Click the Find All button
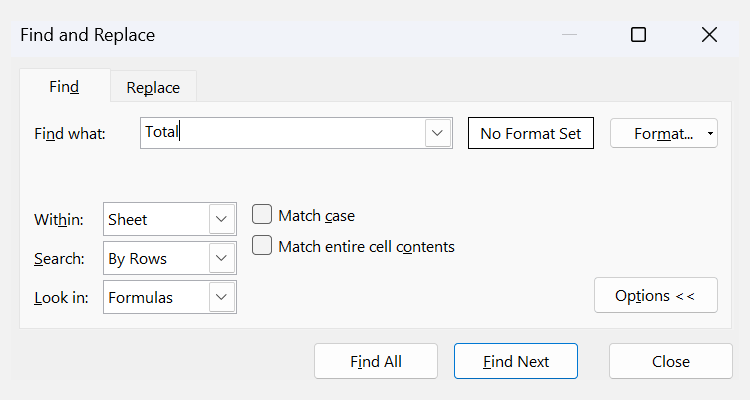Viewport: 750px width, 400px height. [375, 361]
